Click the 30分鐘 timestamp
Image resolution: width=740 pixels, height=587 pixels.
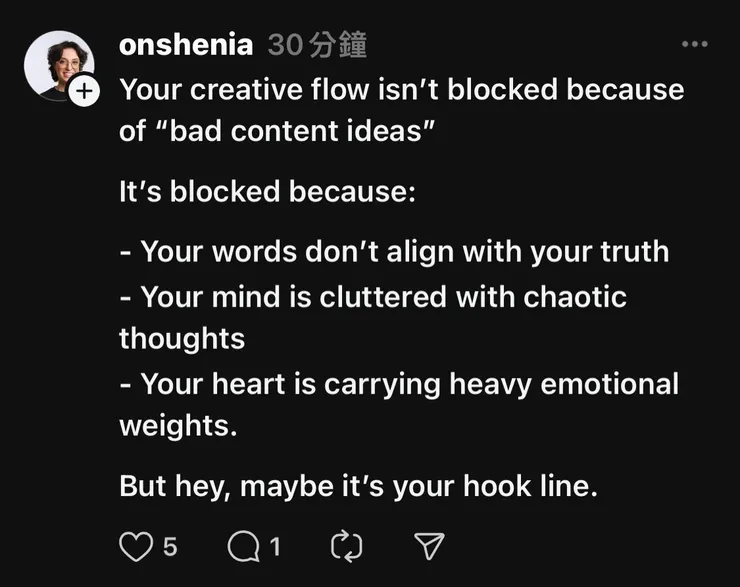(317, 45)
